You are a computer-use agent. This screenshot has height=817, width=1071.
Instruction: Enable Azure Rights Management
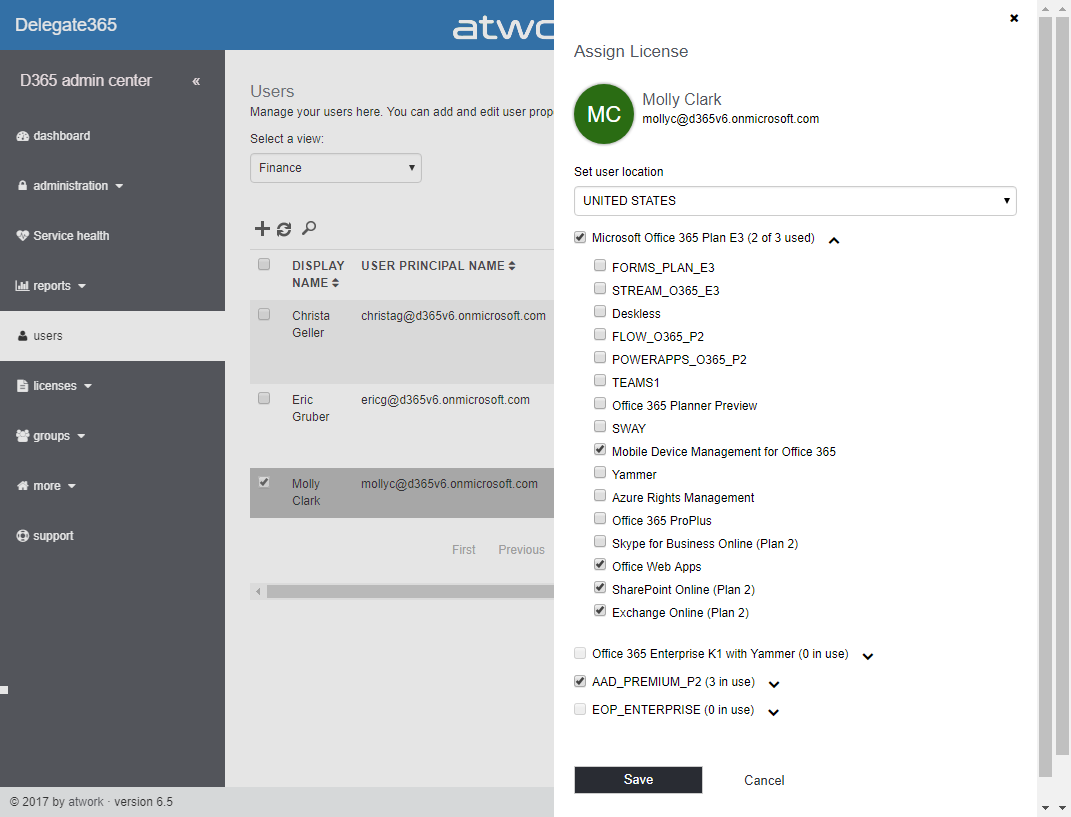click(x=600, y=495)
